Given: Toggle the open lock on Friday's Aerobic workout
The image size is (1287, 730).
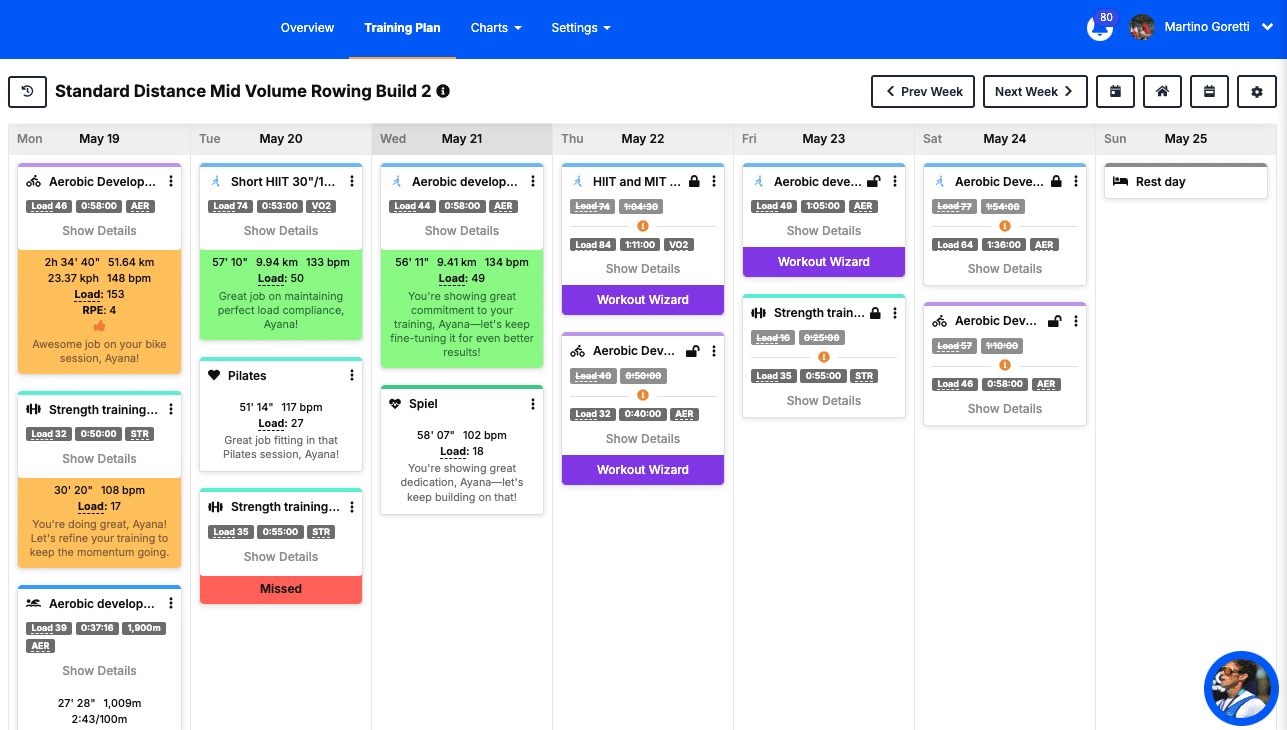Looking at the screenshot, I should point(873,182).
